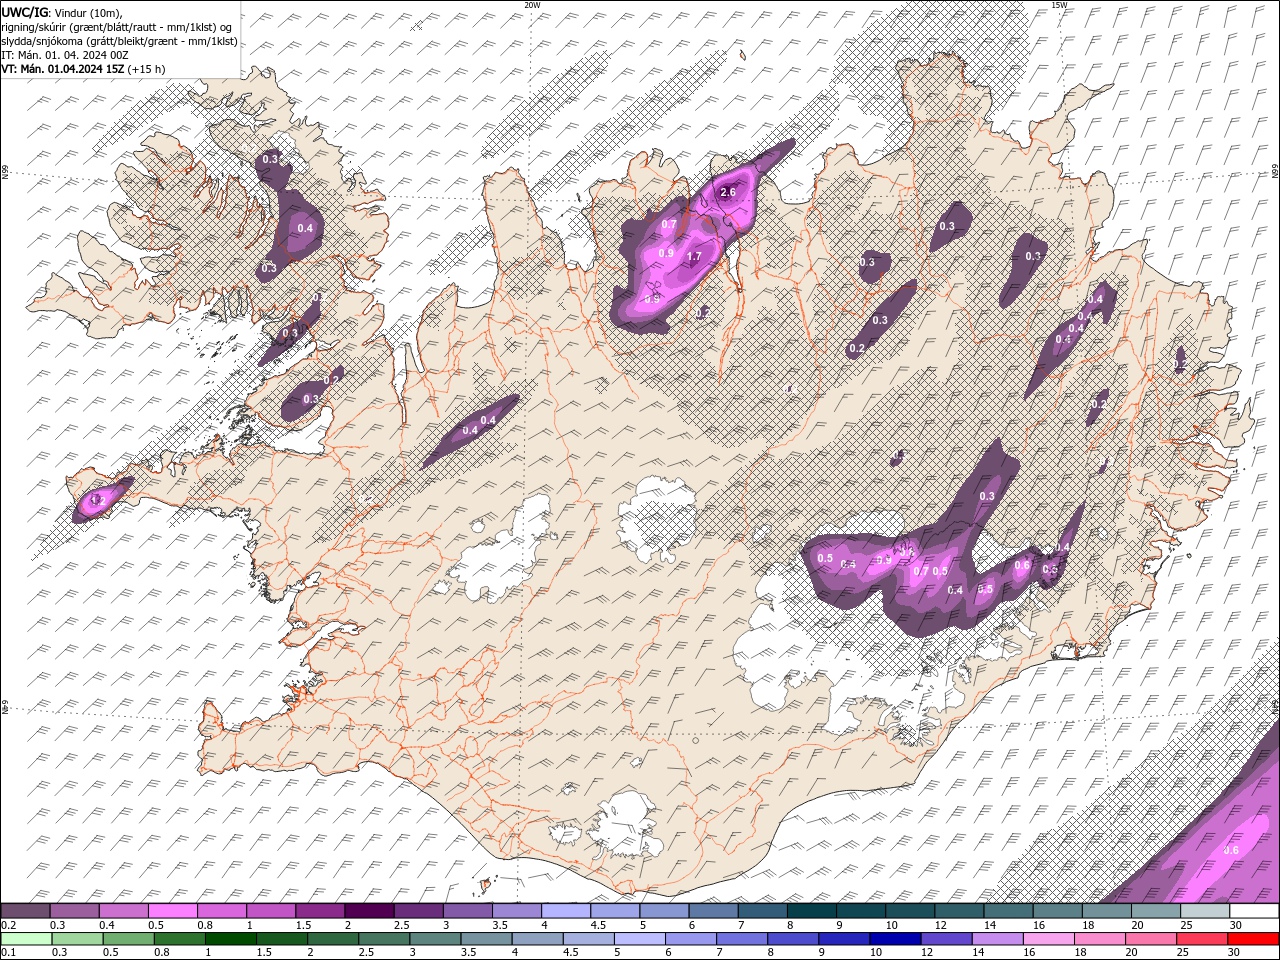This screenshot has width=1280, height=960.
Task: Click the bright pink 0.5 swatch in the upper legend
Action: (173, 911)
